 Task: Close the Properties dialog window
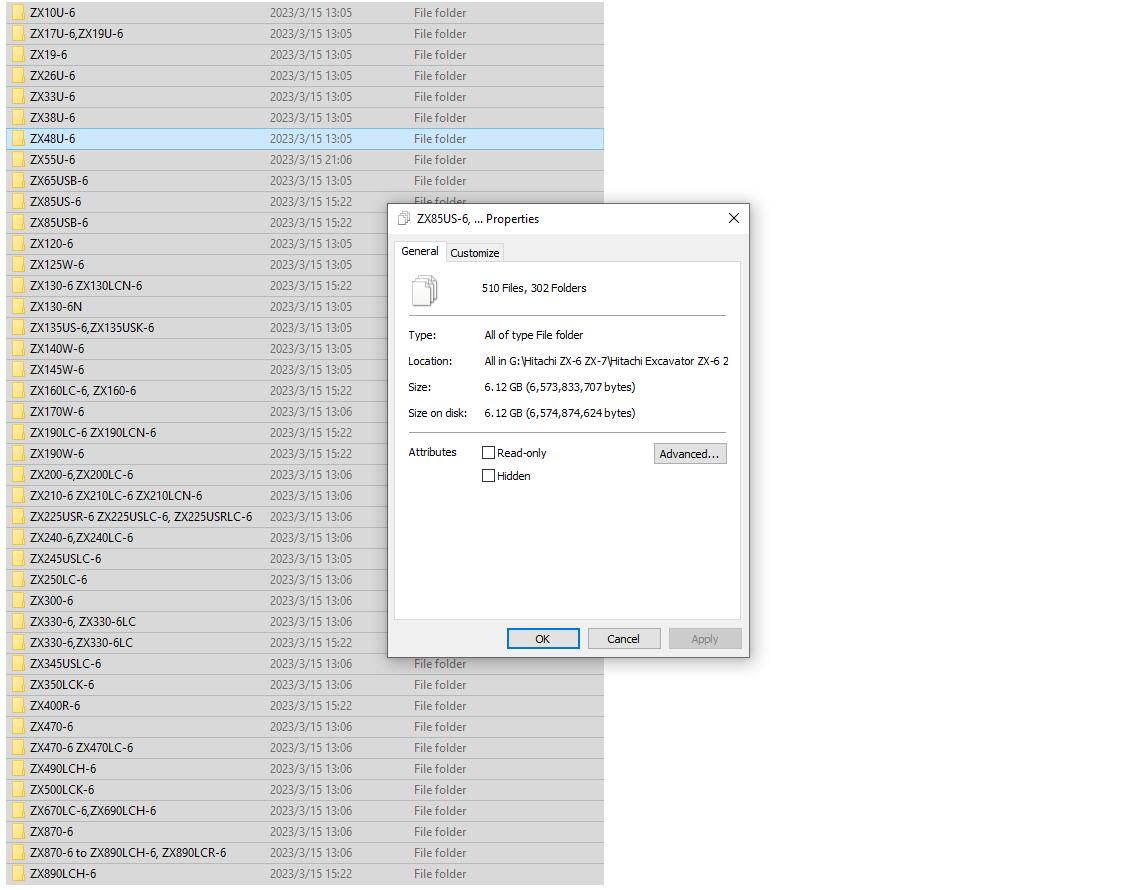click(x=734, y=218)
